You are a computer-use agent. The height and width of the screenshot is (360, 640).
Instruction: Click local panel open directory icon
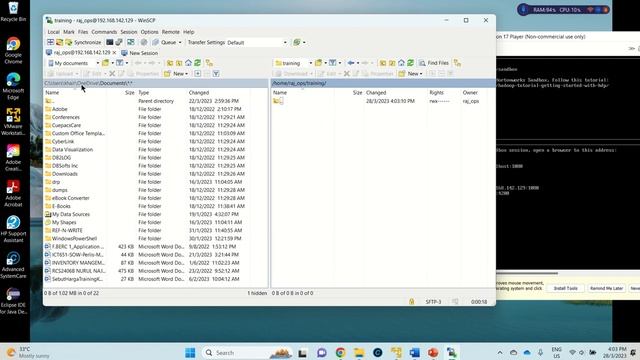105,63
